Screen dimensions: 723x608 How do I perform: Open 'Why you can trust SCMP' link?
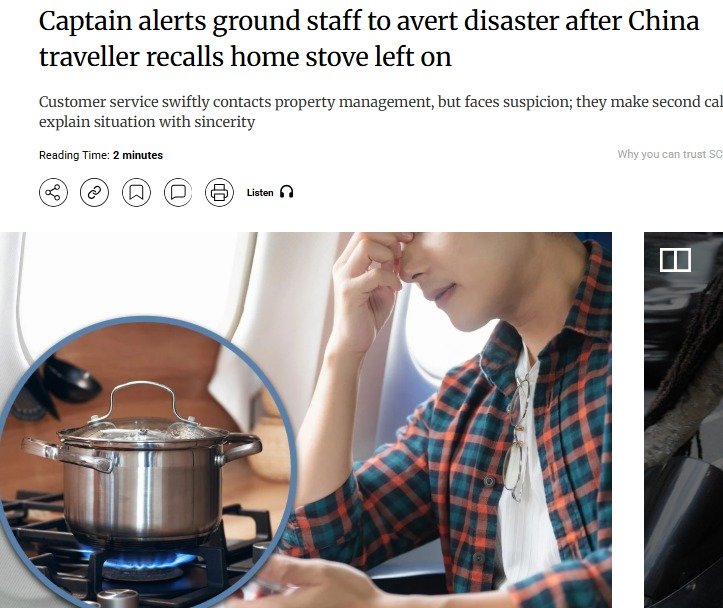(670, 154)
